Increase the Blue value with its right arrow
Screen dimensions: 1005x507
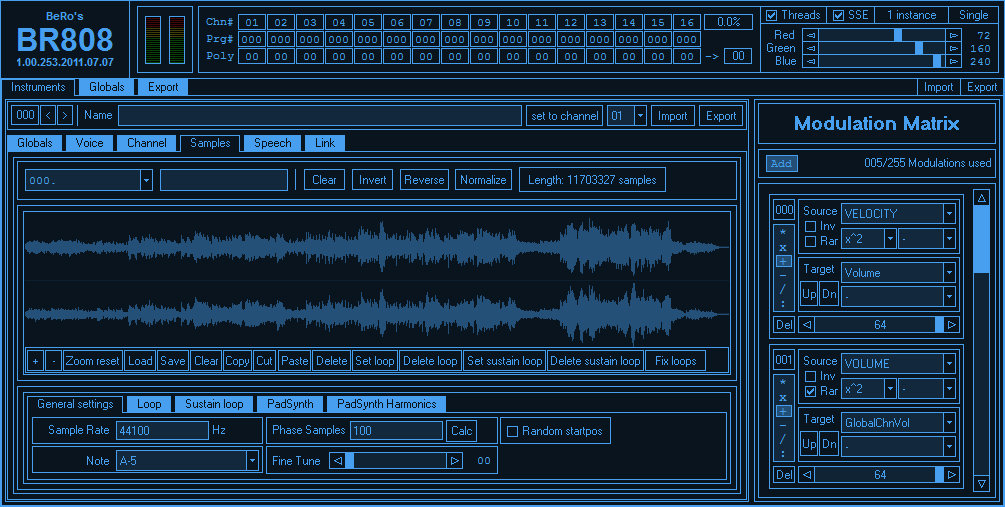(x=954, y=62)
